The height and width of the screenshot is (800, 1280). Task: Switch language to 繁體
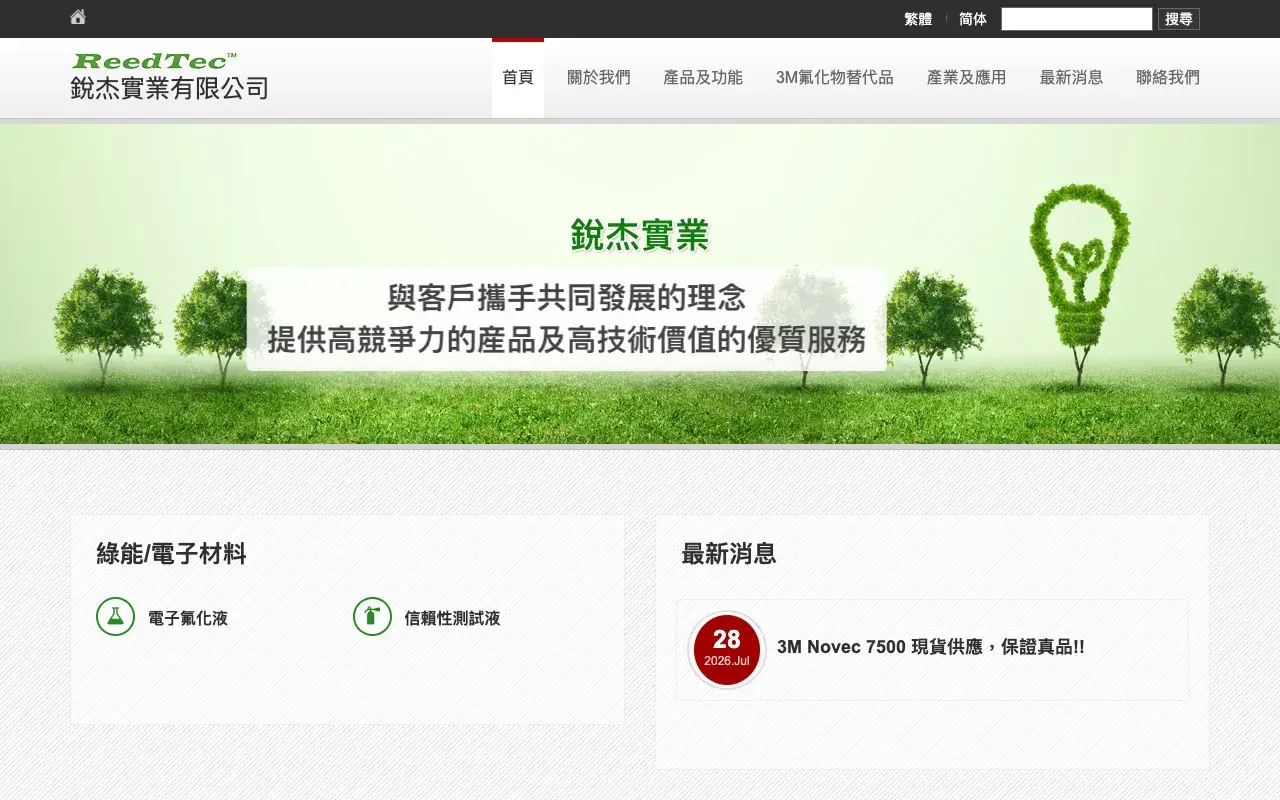tap(918, 19)
